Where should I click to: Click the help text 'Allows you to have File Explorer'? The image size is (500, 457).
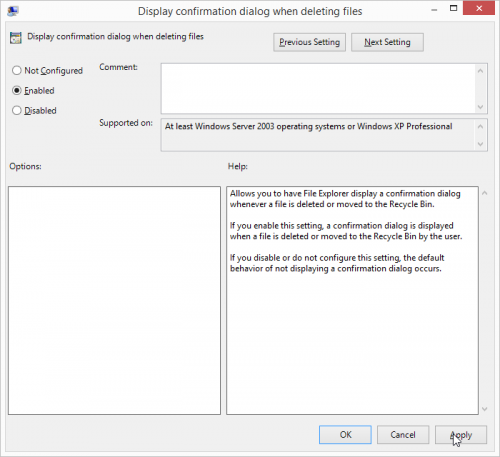(x=289, y=194)
